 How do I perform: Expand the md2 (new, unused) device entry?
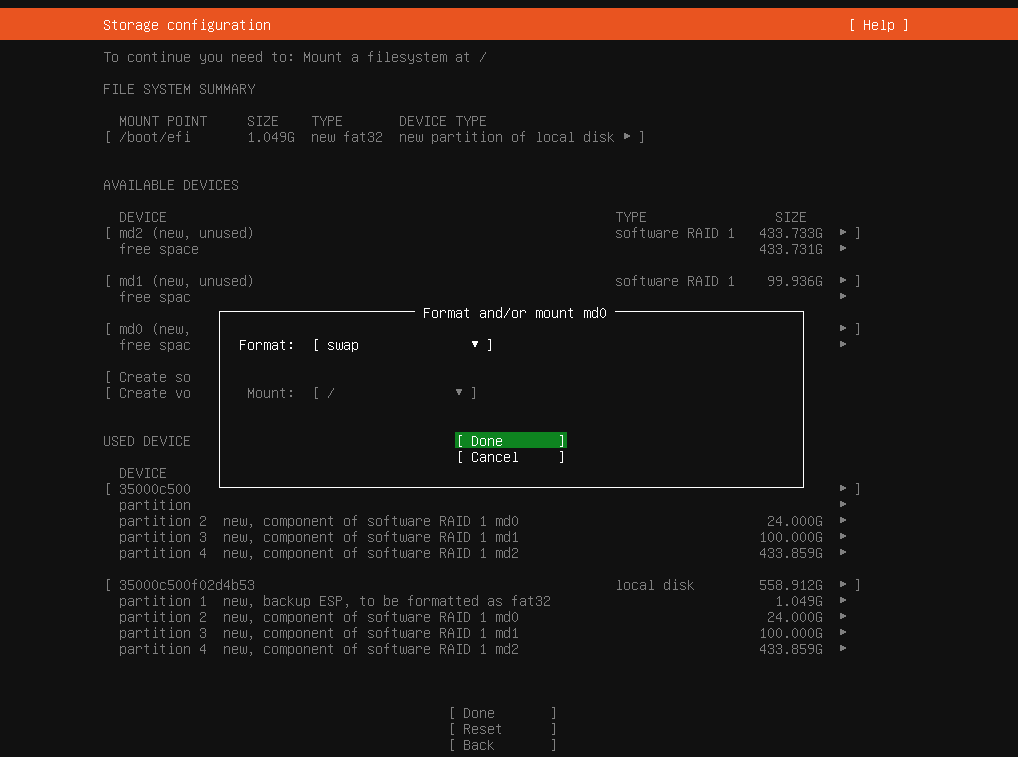pyautogui.click(x=186, y=233)
